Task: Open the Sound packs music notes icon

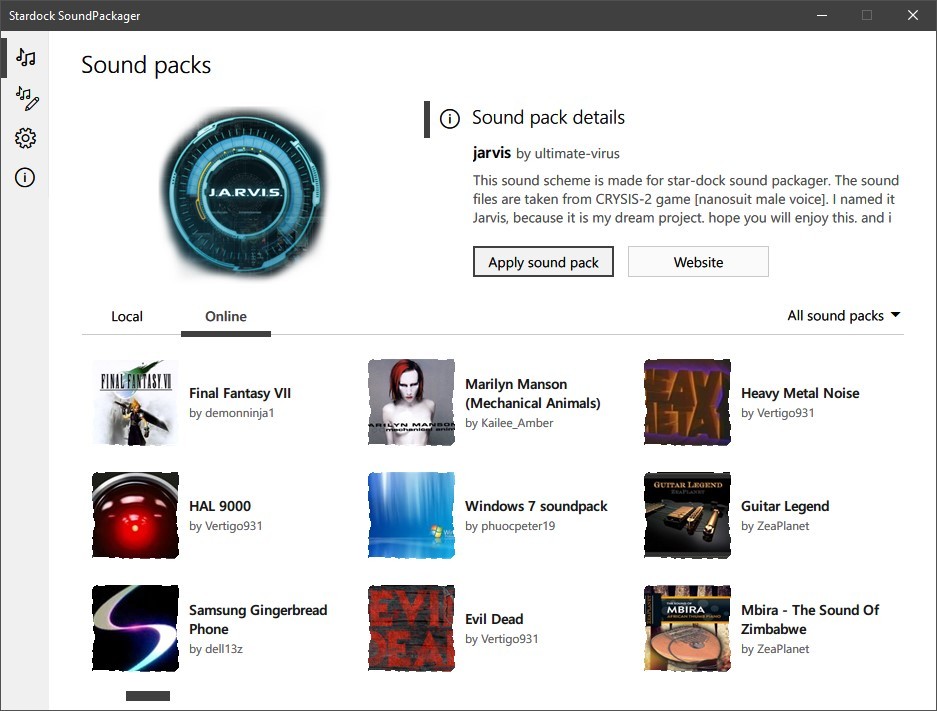Action: (x=25, y=57)
